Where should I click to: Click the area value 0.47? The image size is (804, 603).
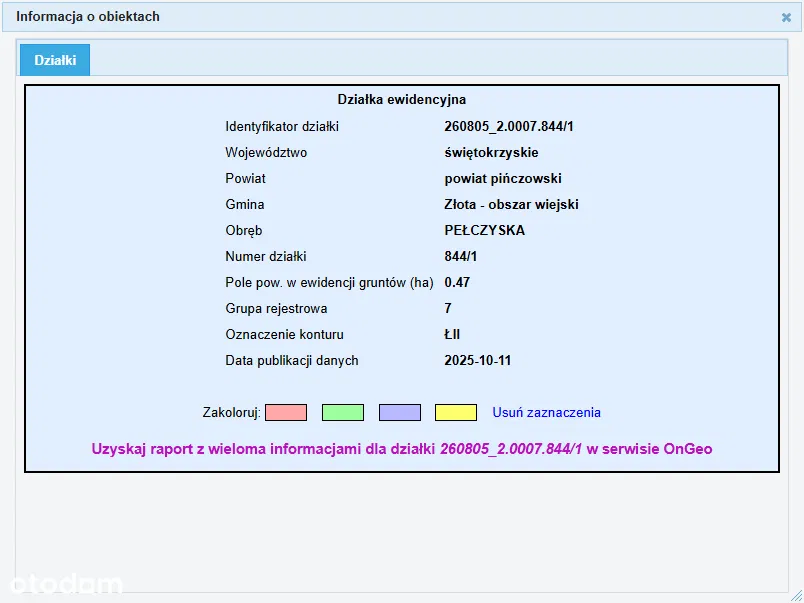(x=457, y=282)
